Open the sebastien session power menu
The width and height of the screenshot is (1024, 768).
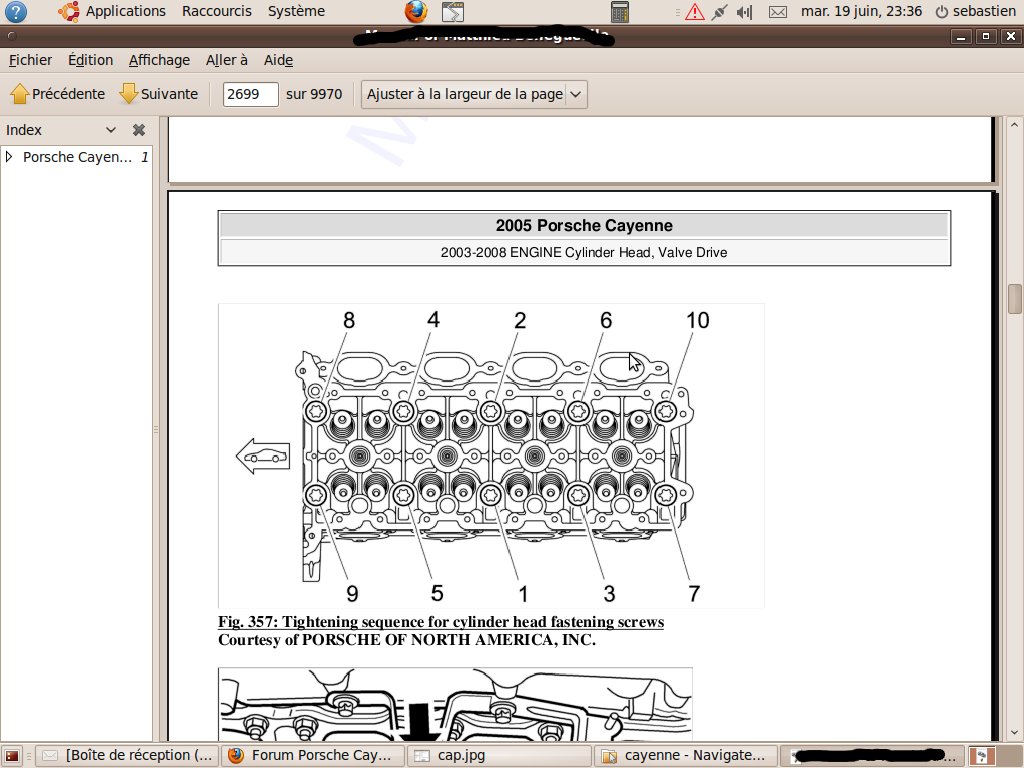coord(976,11)
